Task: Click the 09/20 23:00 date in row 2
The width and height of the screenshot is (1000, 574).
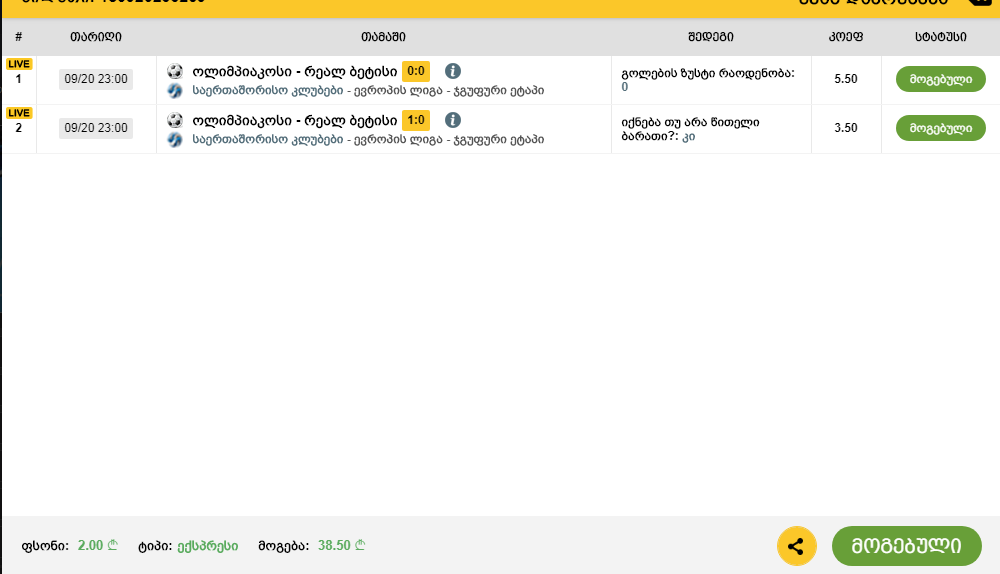Action: 96,128
